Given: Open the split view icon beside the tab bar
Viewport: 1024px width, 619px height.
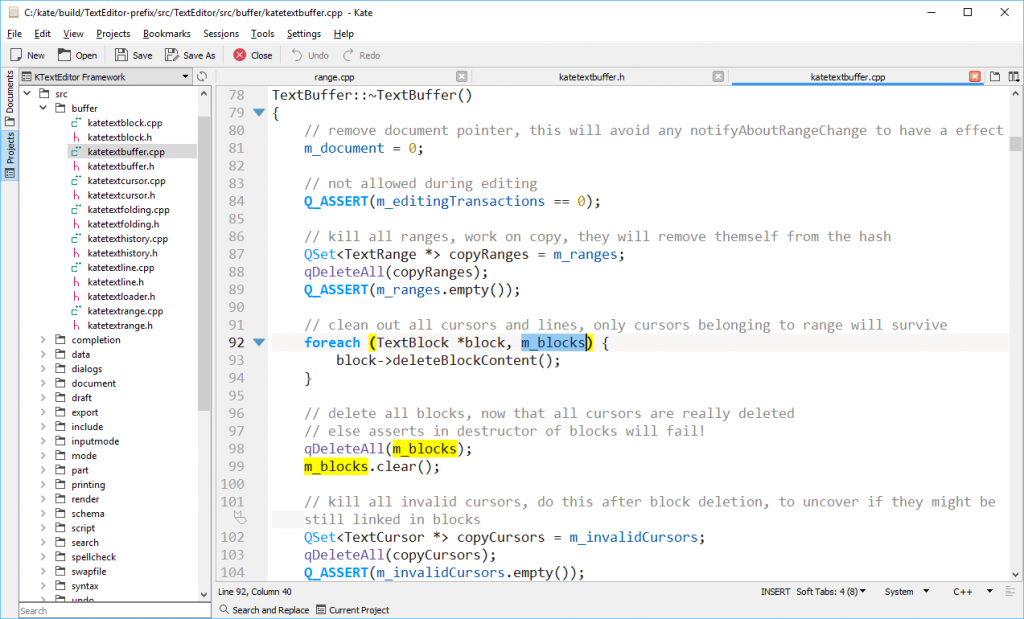Looking at the screenshot, I should click(1013, 76).
